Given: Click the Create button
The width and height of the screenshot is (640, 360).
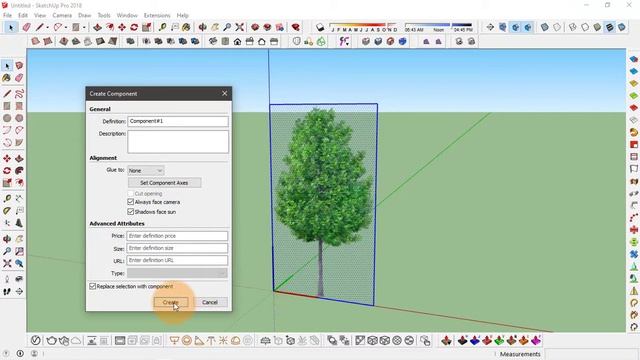Looking at the screenshot, I should [171, 302].
